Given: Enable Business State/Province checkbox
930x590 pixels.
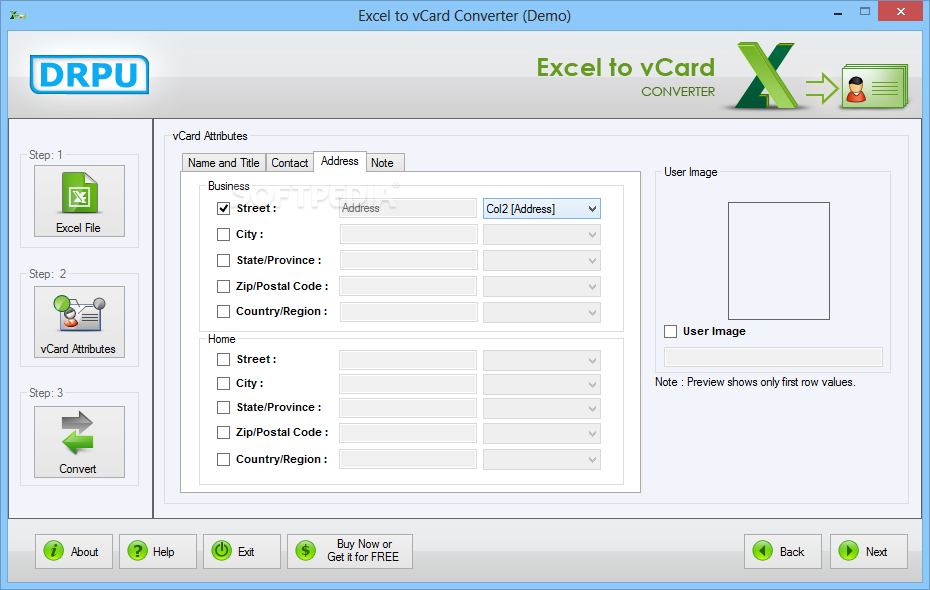Looking at the screenshot, I should (224, 261).
